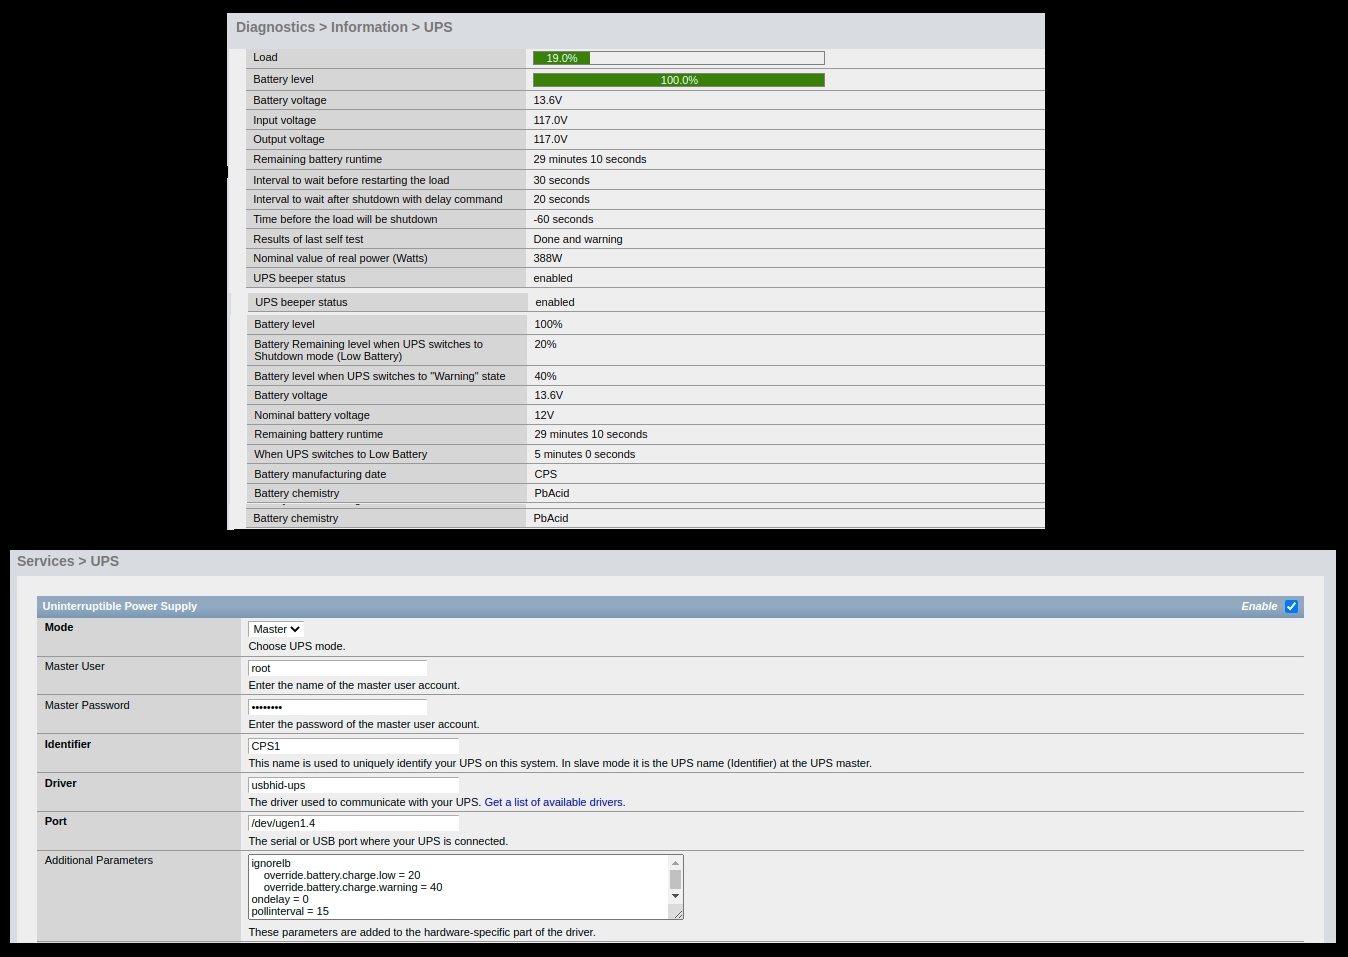Focus the Master Password field
Image resolution: width=1348 pixels, height=957 pixels.
tap(337, 707)
